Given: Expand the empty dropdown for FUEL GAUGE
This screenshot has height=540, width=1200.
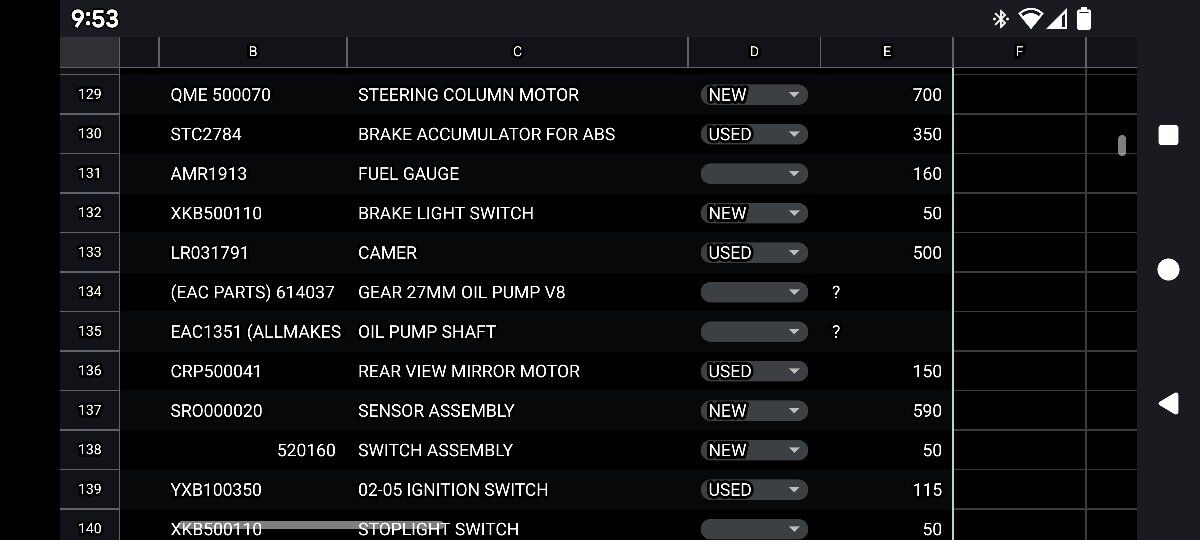Looking at the screenshot, I should click(x=754, y=174).
